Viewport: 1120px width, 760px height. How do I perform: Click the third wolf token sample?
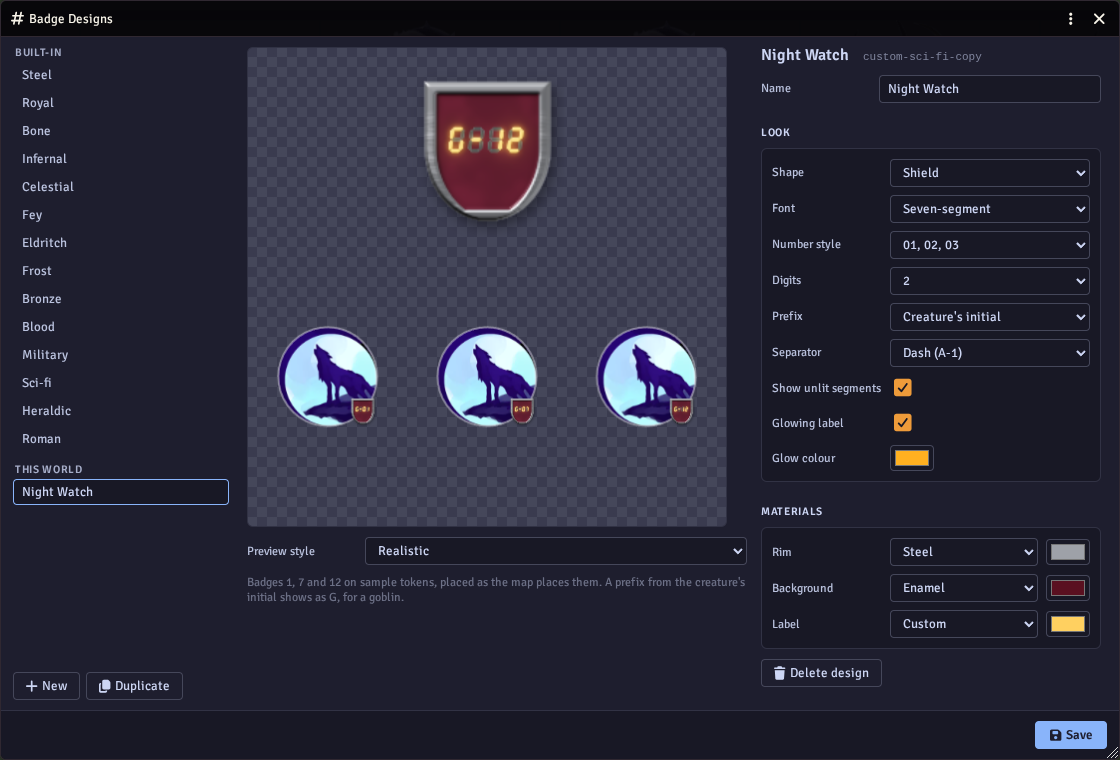pos(646,377)
